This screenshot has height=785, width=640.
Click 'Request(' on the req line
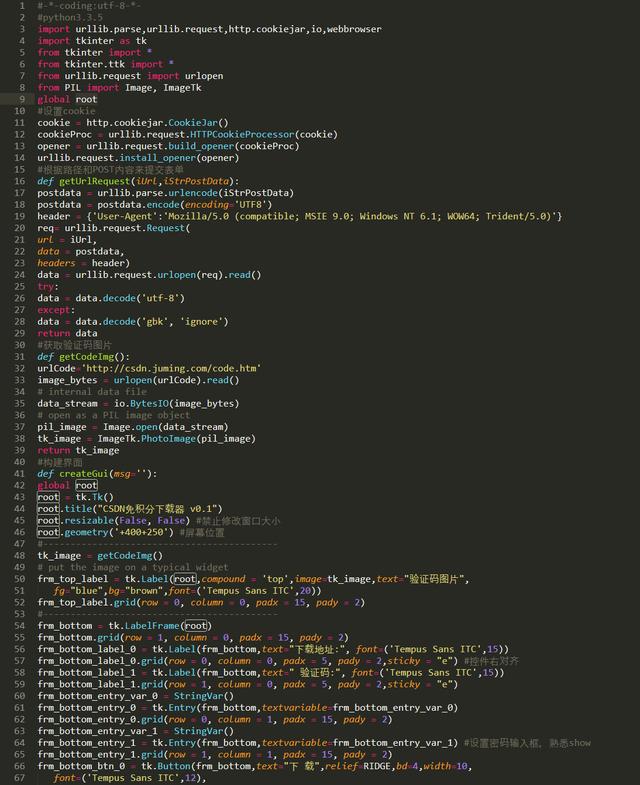pyautogui.click(x=168, y=228)
